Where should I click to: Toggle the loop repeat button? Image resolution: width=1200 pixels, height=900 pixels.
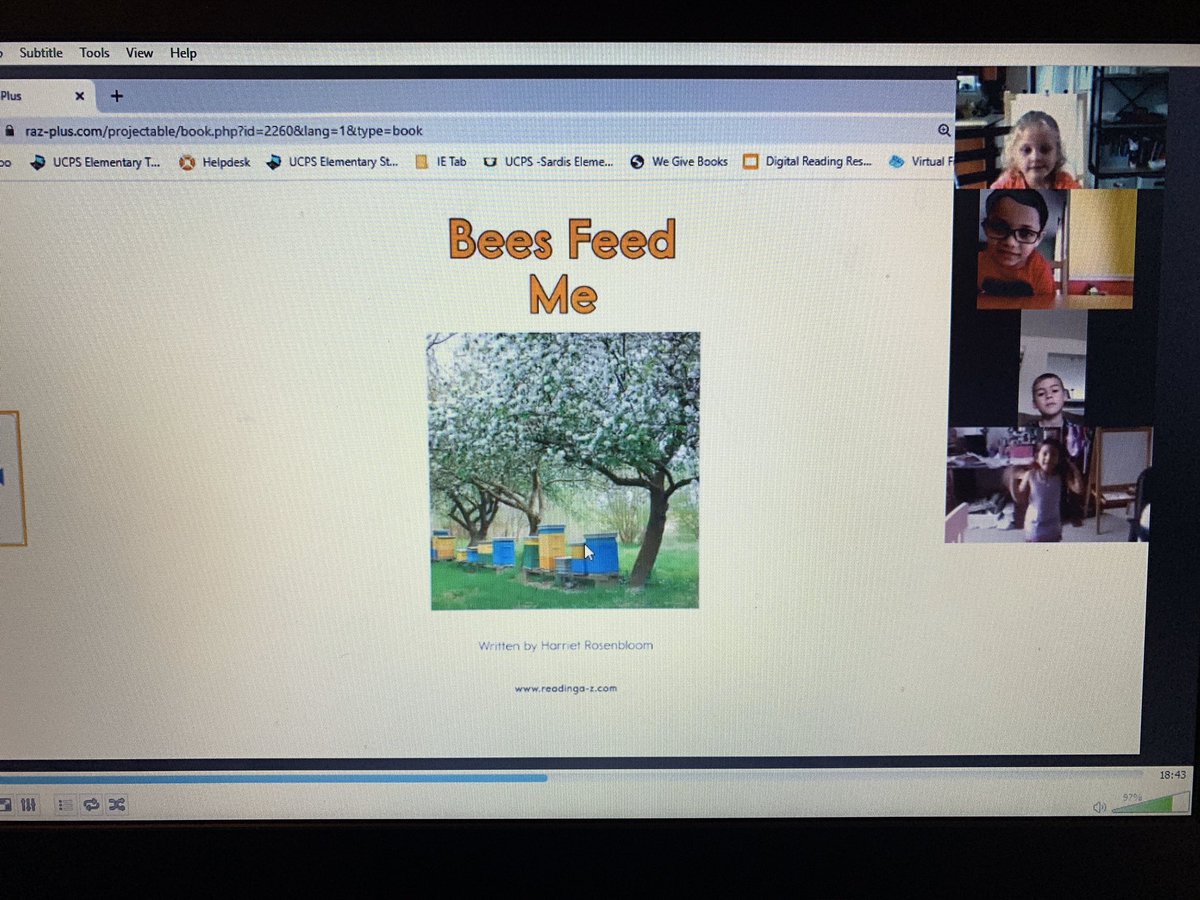pyautogui.click(x=91, y=804)
